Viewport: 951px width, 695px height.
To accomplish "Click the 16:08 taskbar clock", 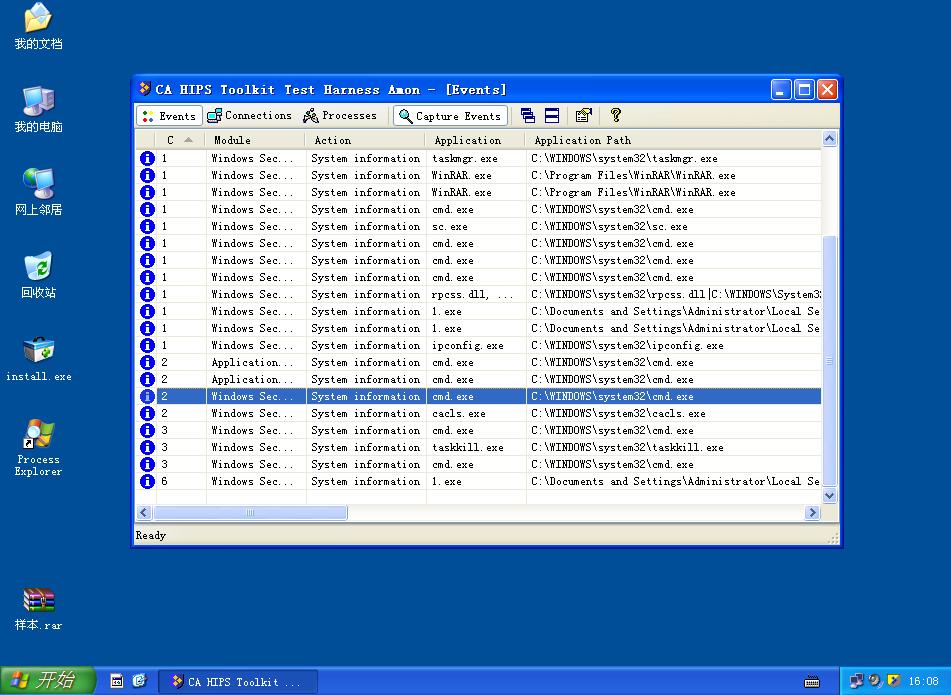I will coord(923,682).
